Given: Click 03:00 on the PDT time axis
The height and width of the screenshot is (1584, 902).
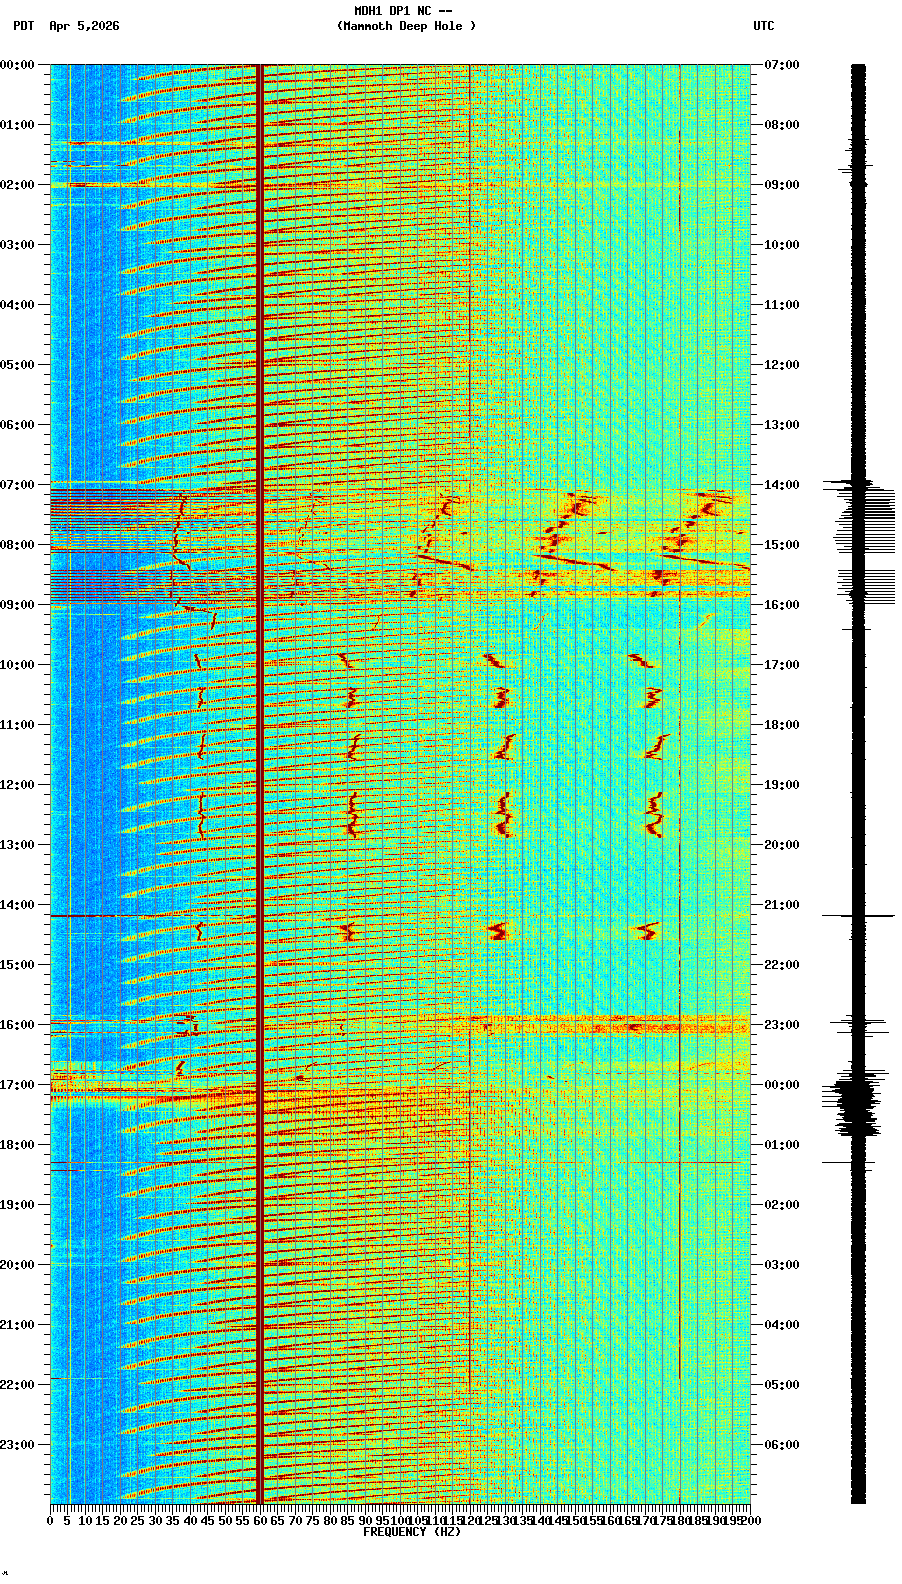Looking at the screenshot, I should pyautogui.click(x=17, y=245).
